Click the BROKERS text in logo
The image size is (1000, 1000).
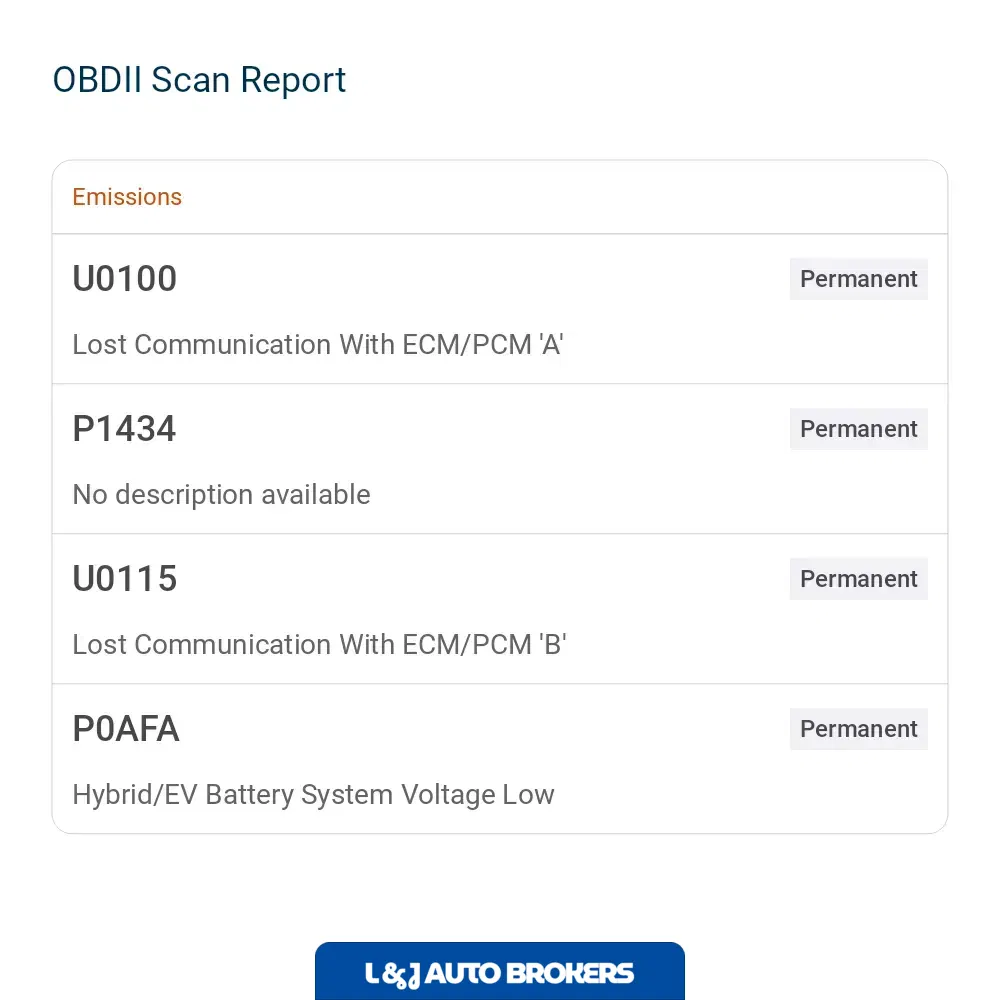point(570,973)
